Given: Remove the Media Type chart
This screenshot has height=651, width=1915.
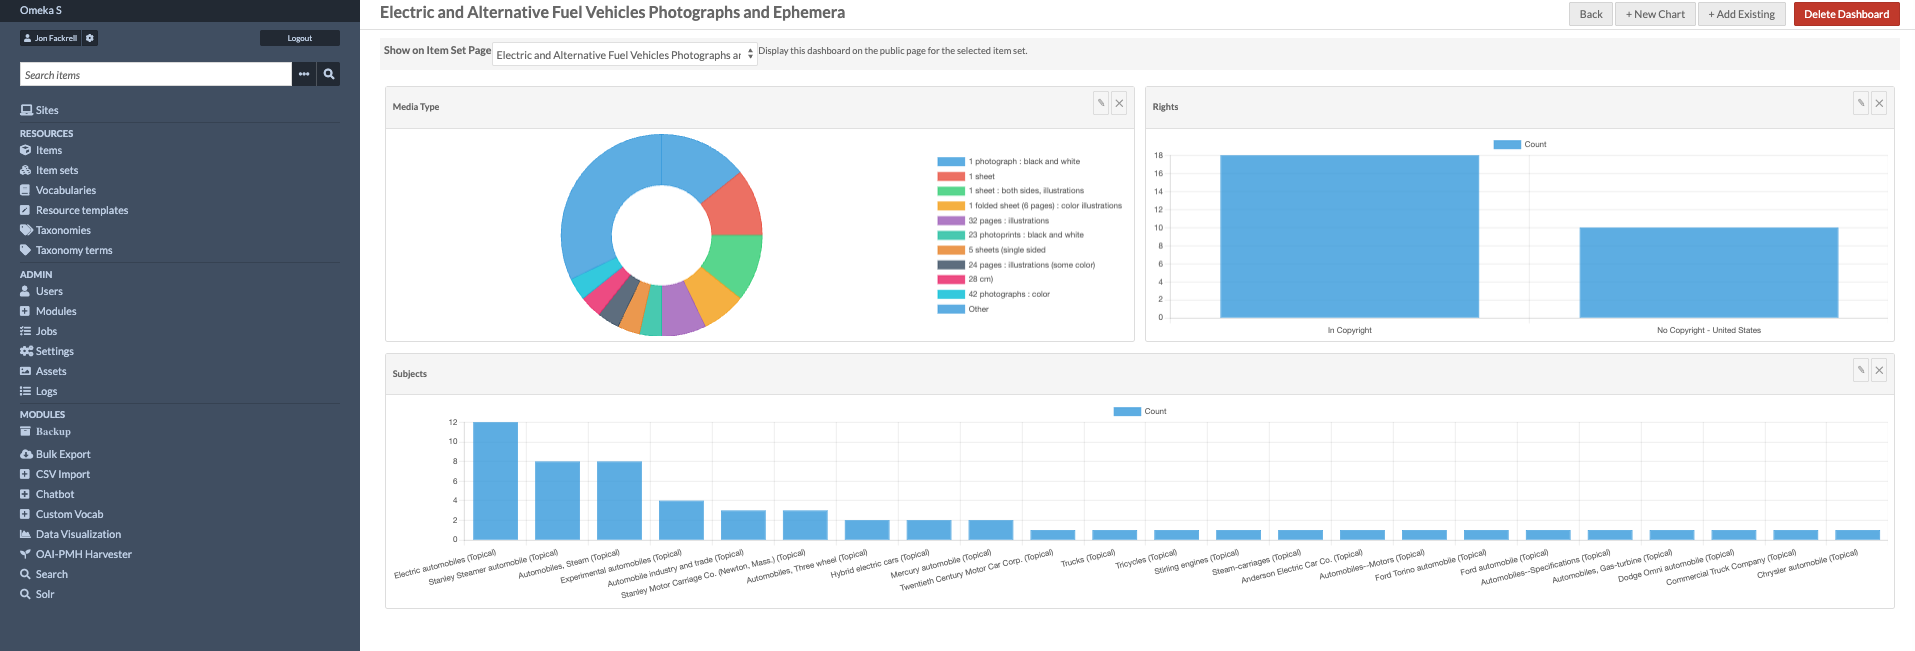Looking at the screenshot, I should tap(1119, 103).
